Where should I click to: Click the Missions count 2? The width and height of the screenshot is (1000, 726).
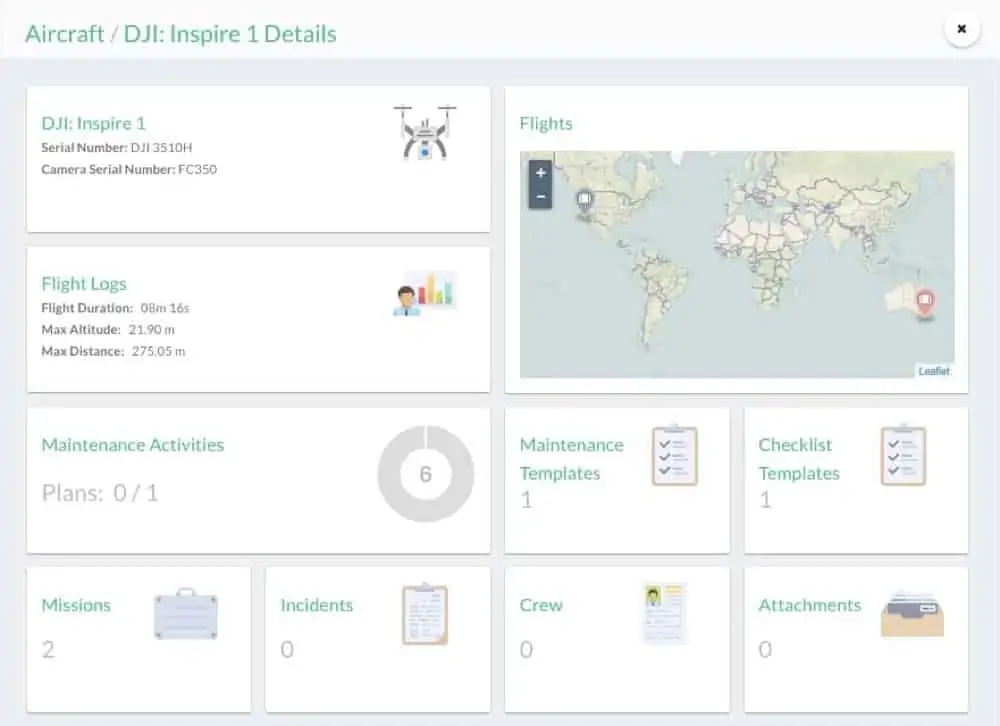pos(48,649)
